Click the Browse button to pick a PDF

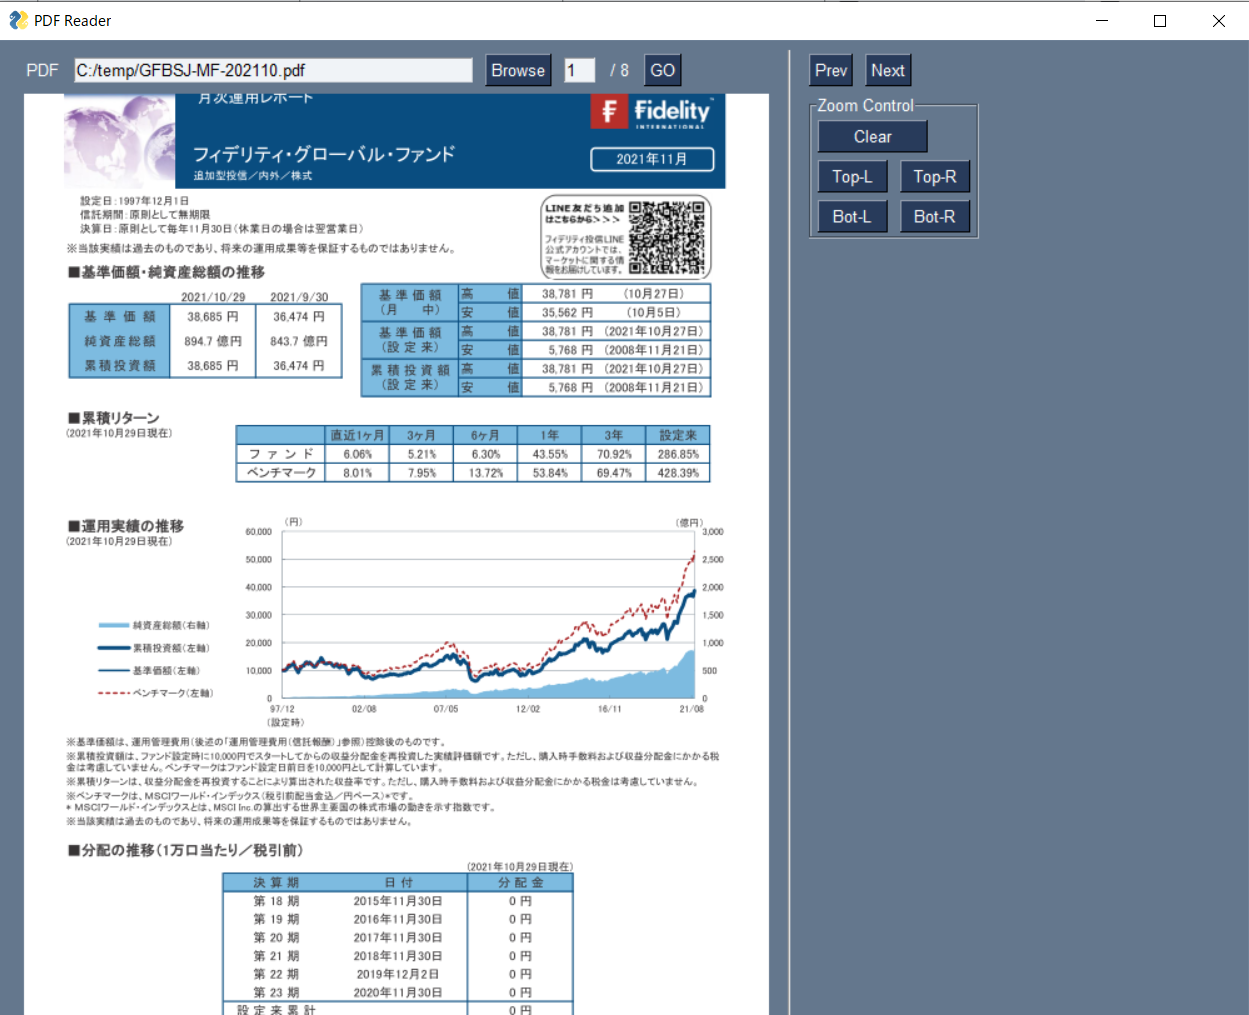point(518,70)
